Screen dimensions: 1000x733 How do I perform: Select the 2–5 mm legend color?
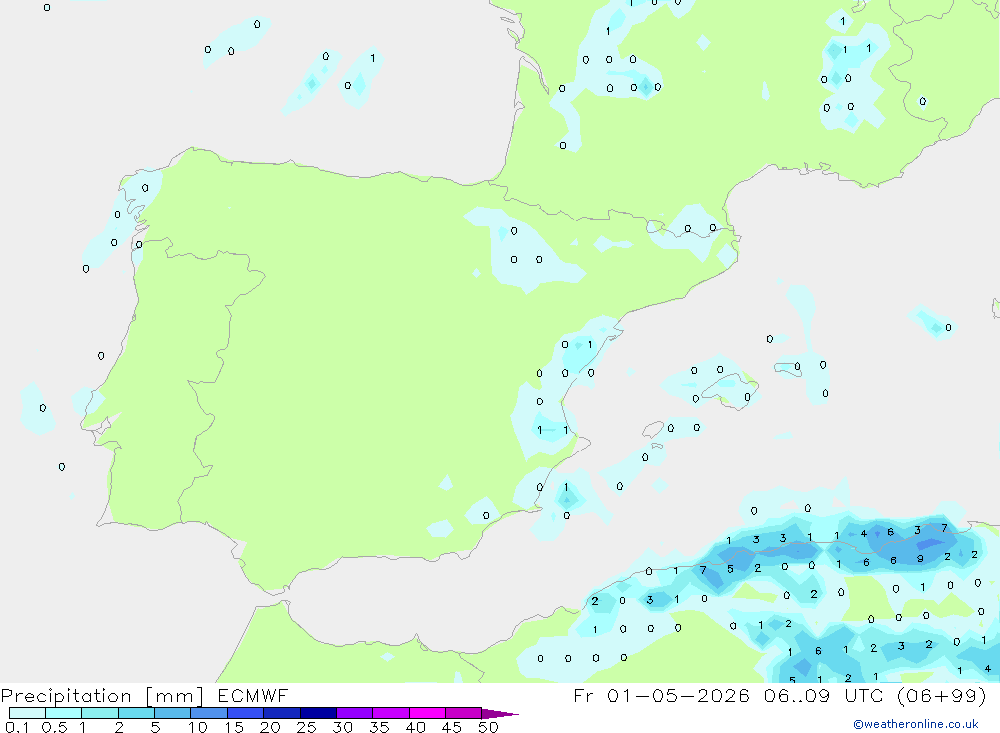pos(136,713)
